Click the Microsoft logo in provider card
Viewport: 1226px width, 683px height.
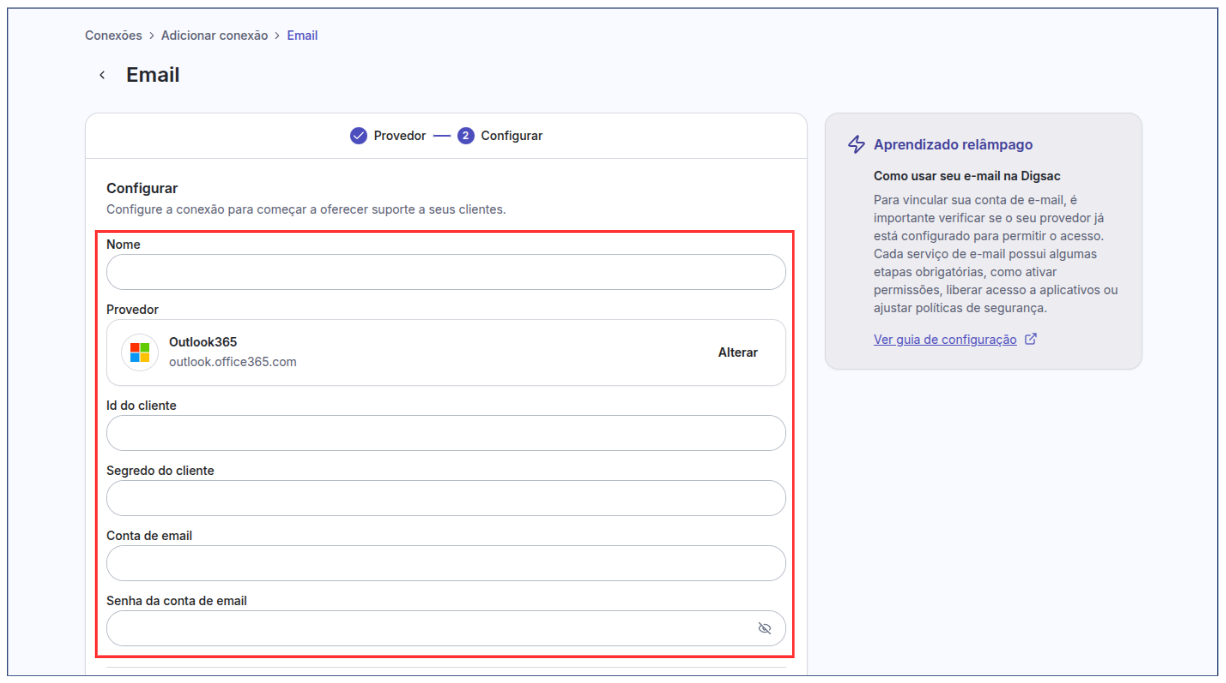tap(140, 352)
